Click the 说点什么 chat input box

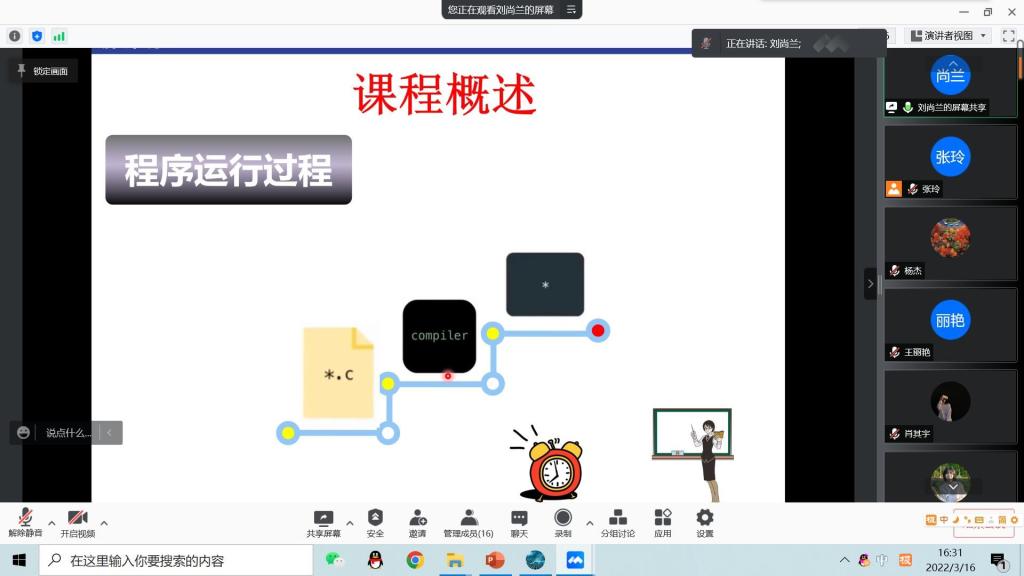point(67,433)
